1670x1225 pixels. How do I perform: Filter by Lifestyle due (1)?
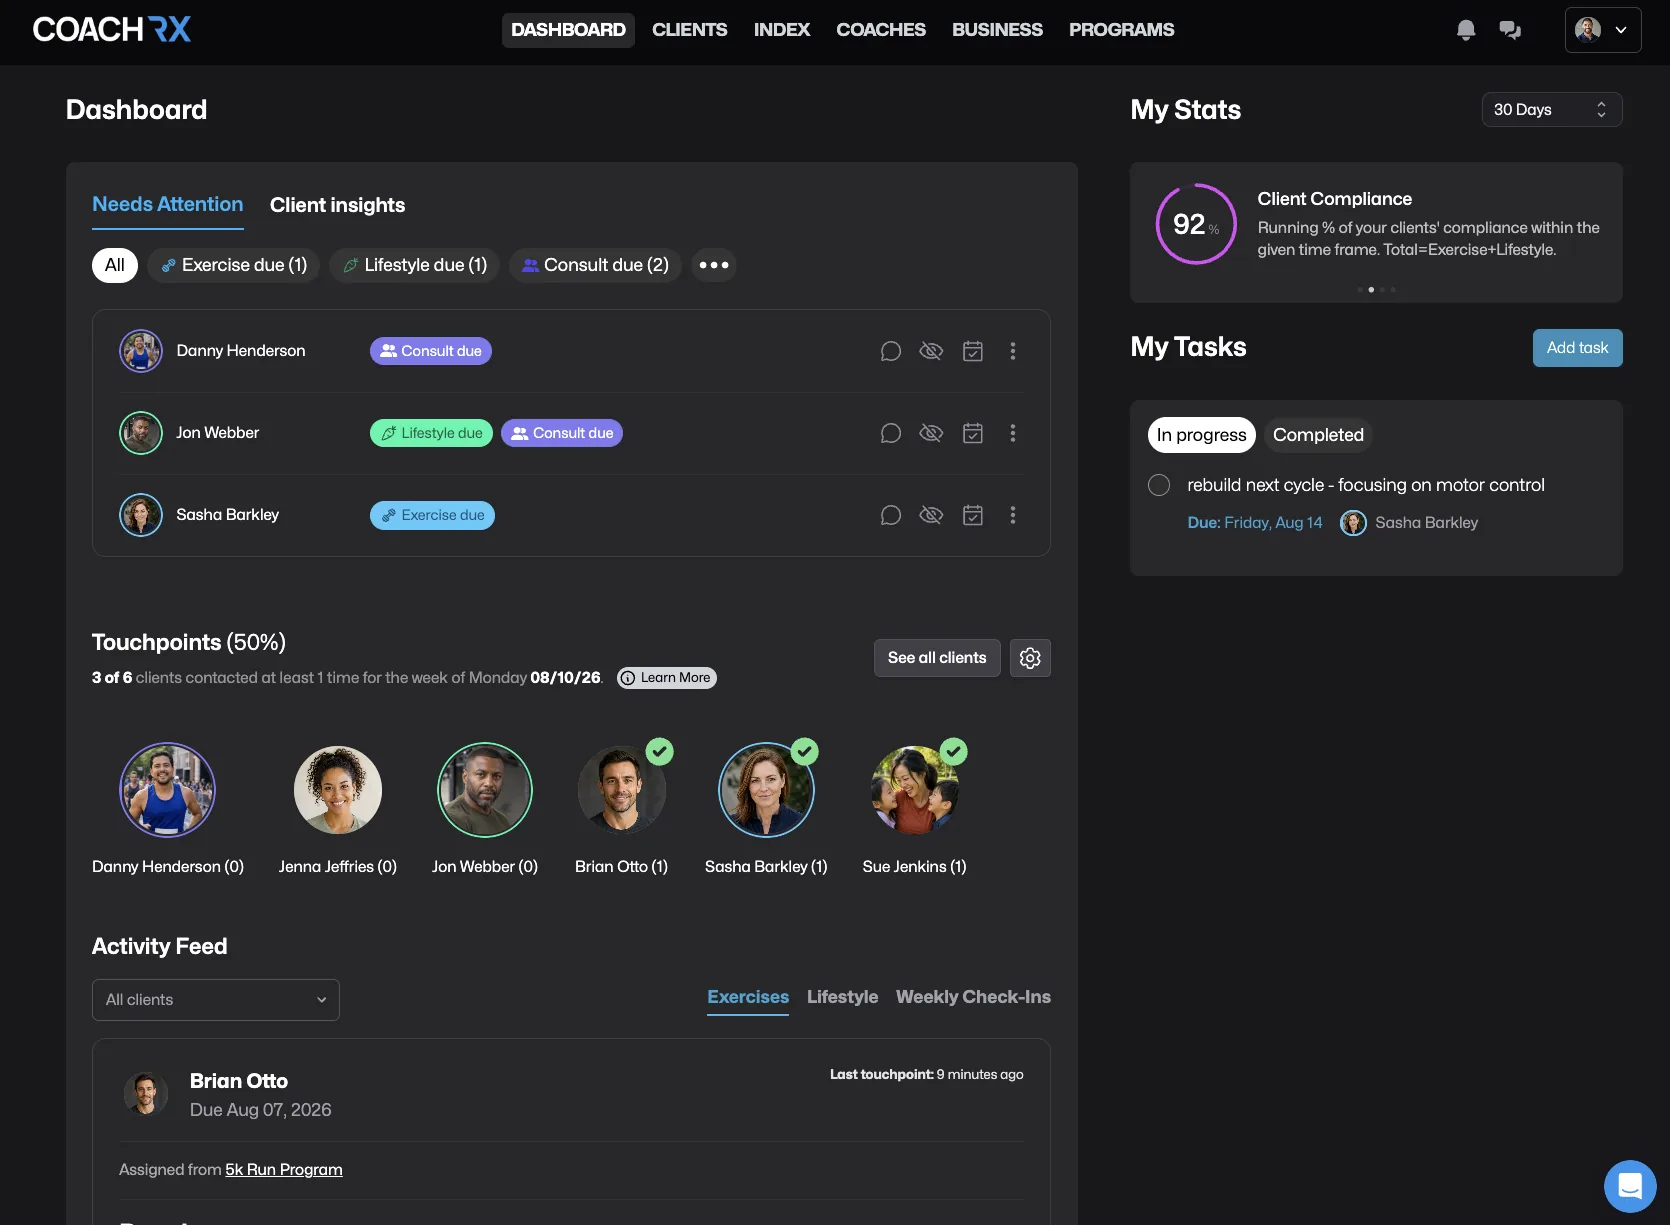click(414, 265)
